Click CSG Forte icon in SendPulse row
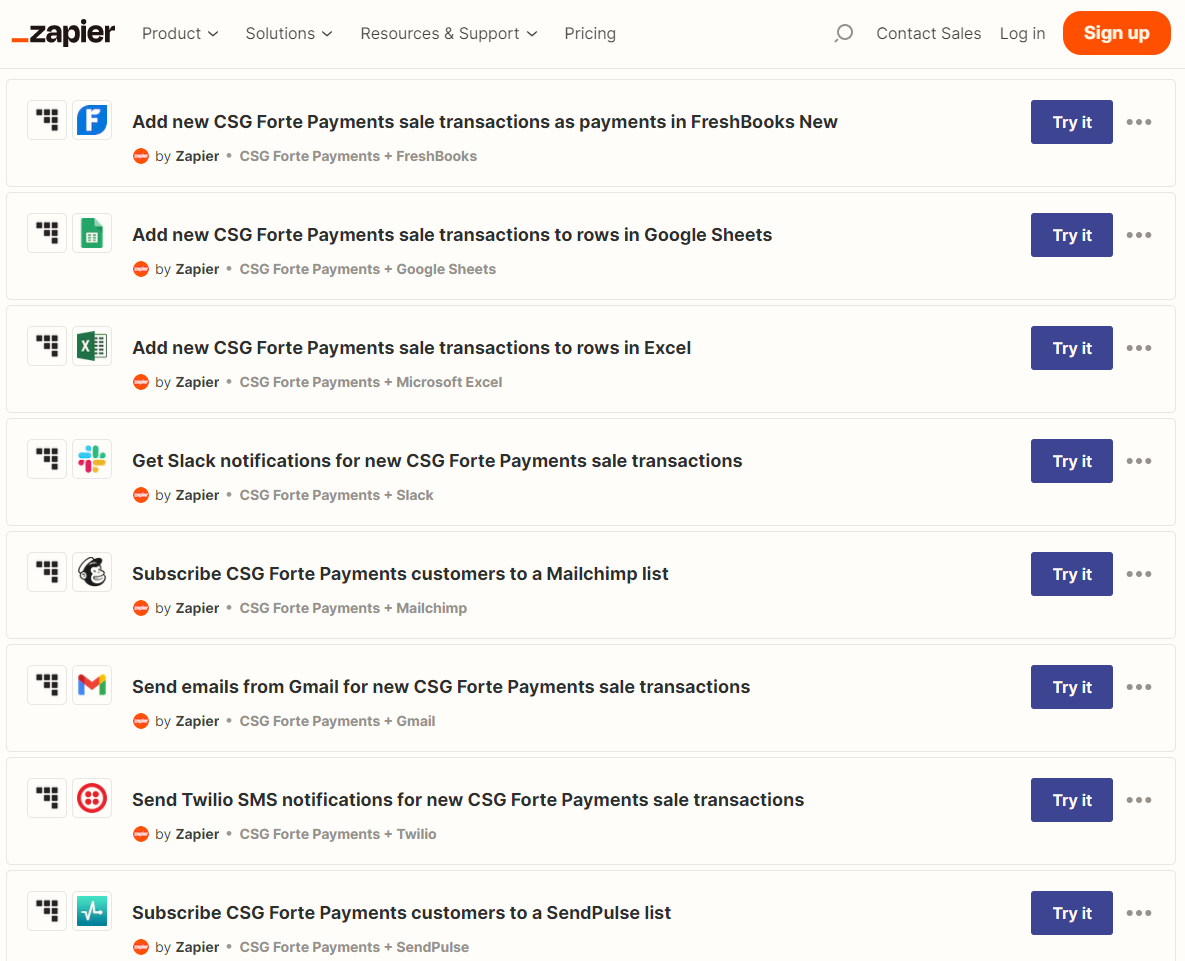The height and width of the screenshot is (961, 1185). pos(47,910)
